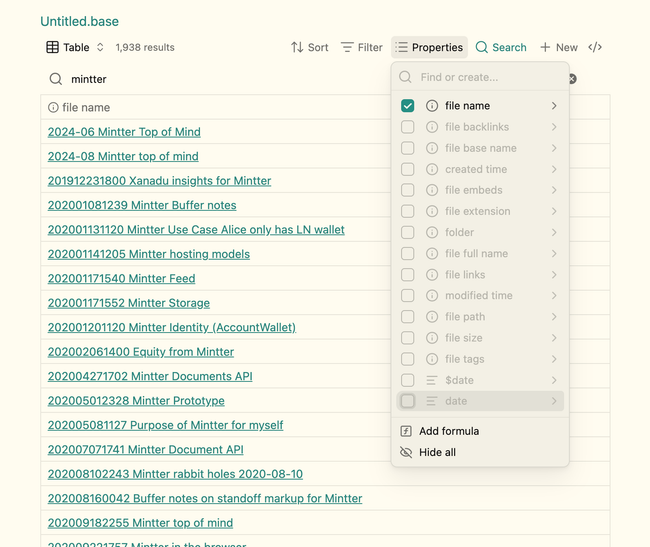Open 202007071741 Mintter Document API
Image resolution: width=650 pixels, height=547 pixels.
pyautogui.click(x=146, y=450)
